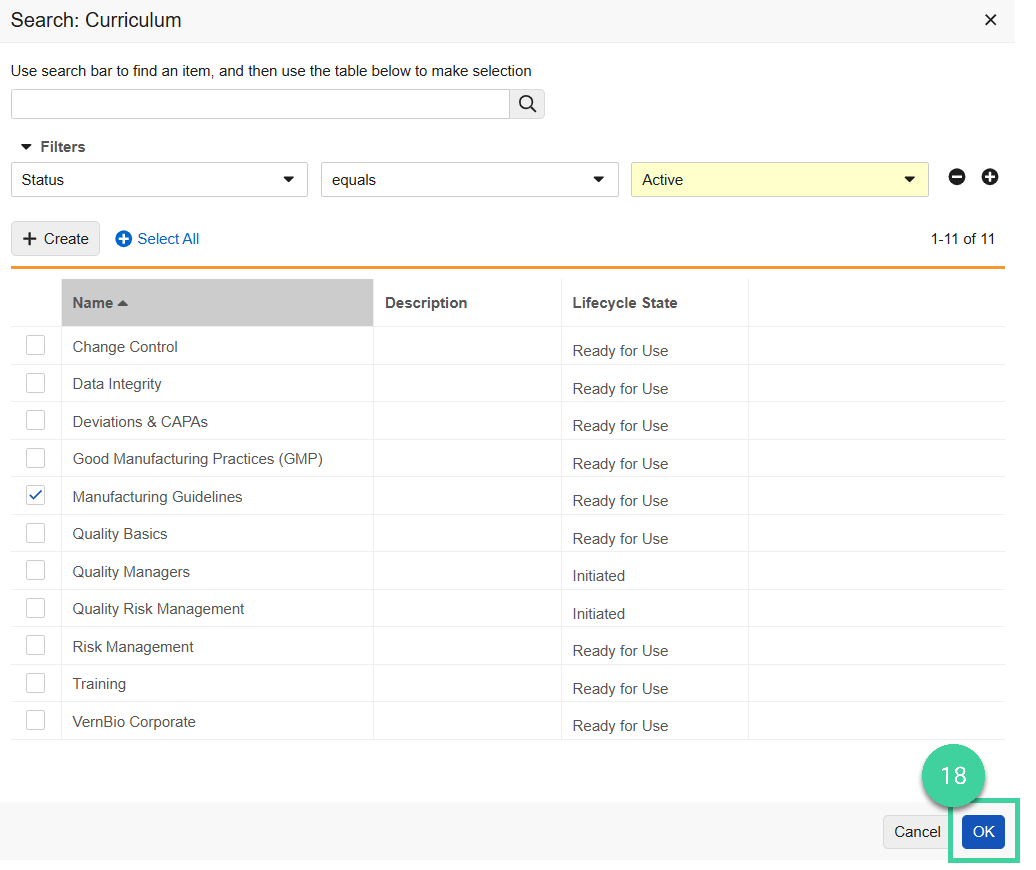Check the Change Control checkbox

click(x=36, y=346)
